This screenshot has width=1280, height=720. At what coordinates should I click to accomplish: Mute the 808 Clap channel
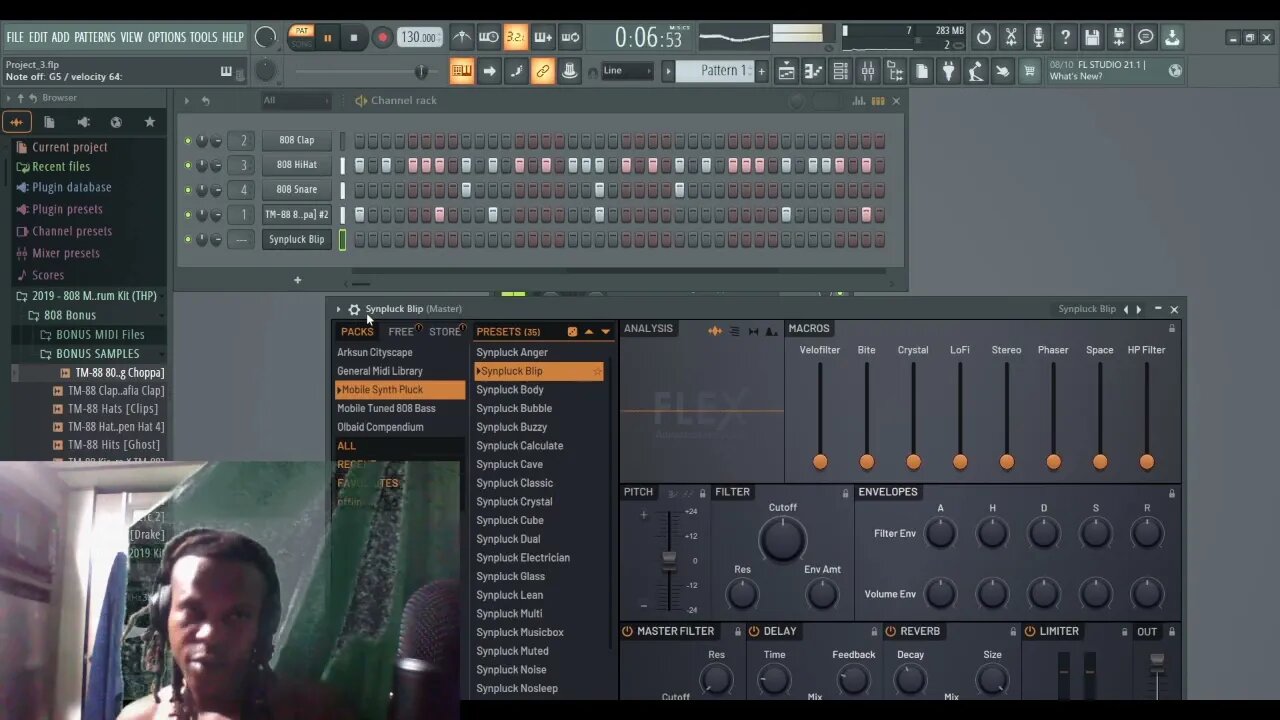tap(187, 141)
